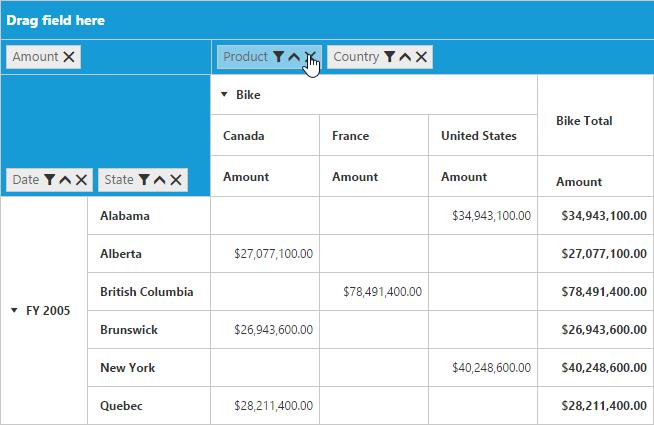This screenshot has height=425, width=654.
Task: Sort the State field using its arrow icon
Action: tap(159, 180)
